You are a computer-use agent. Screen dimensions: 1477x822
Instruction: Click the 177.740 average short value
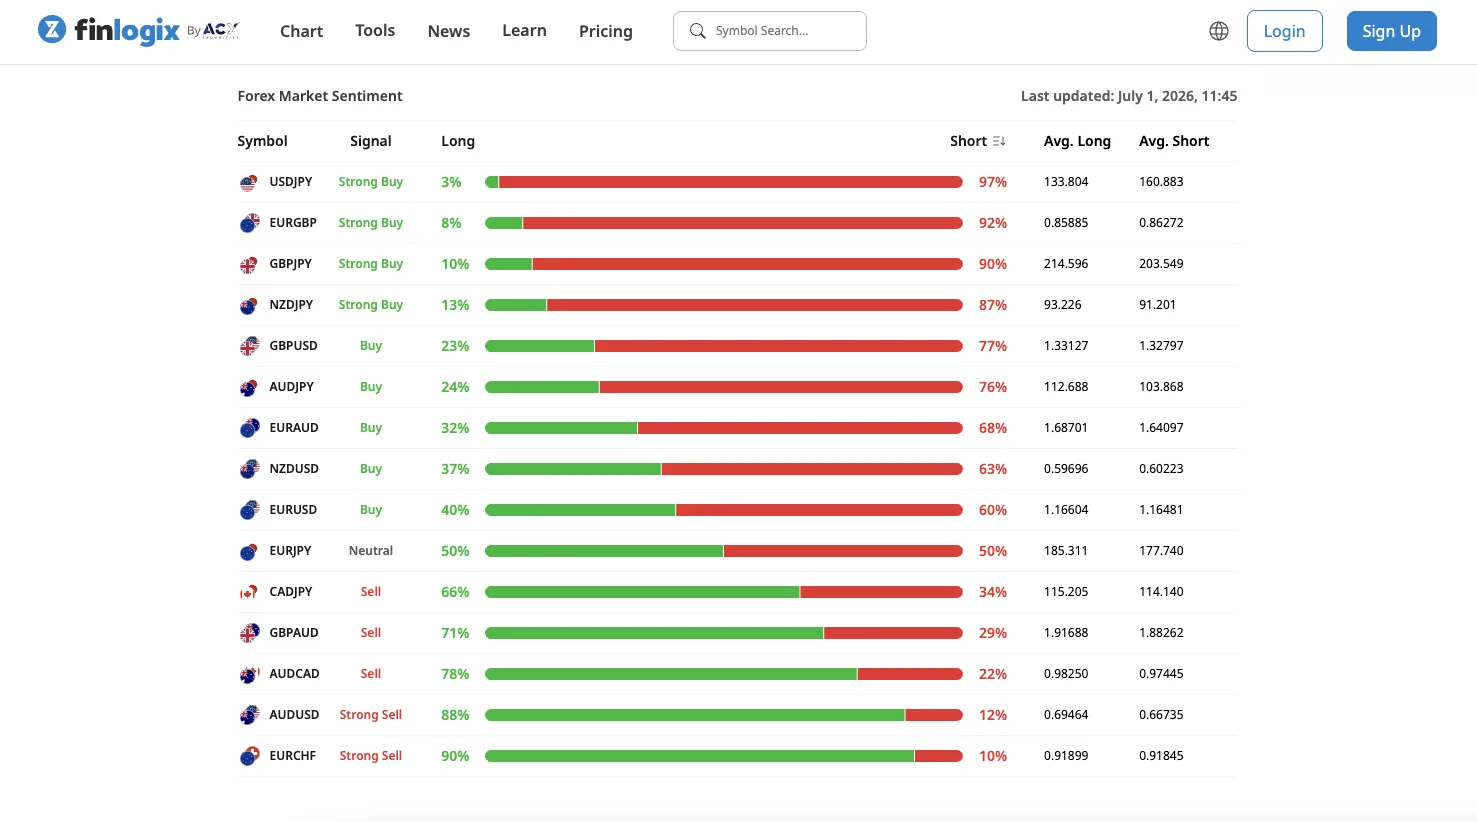pyautogui.click(x=1161, y=551)
